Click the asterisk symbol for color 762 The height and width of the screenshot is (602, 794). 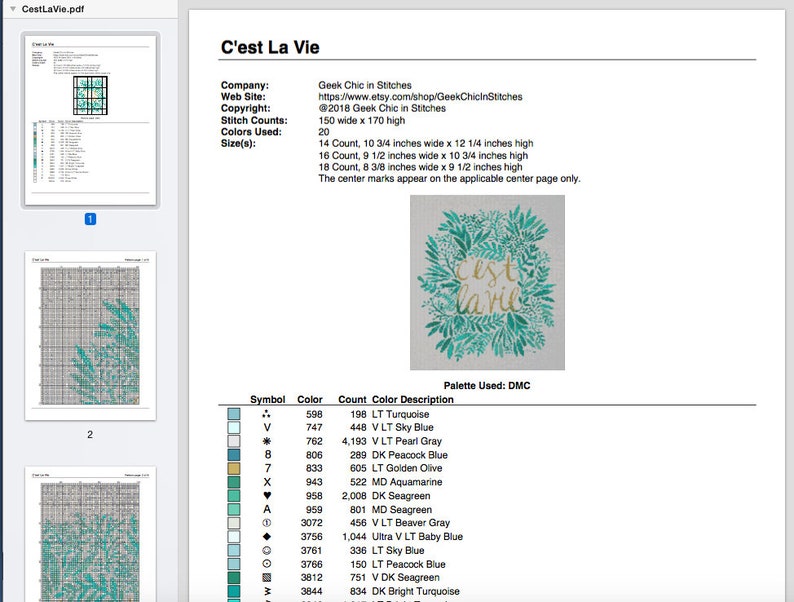pyautogui.click(x=267, y=441)
